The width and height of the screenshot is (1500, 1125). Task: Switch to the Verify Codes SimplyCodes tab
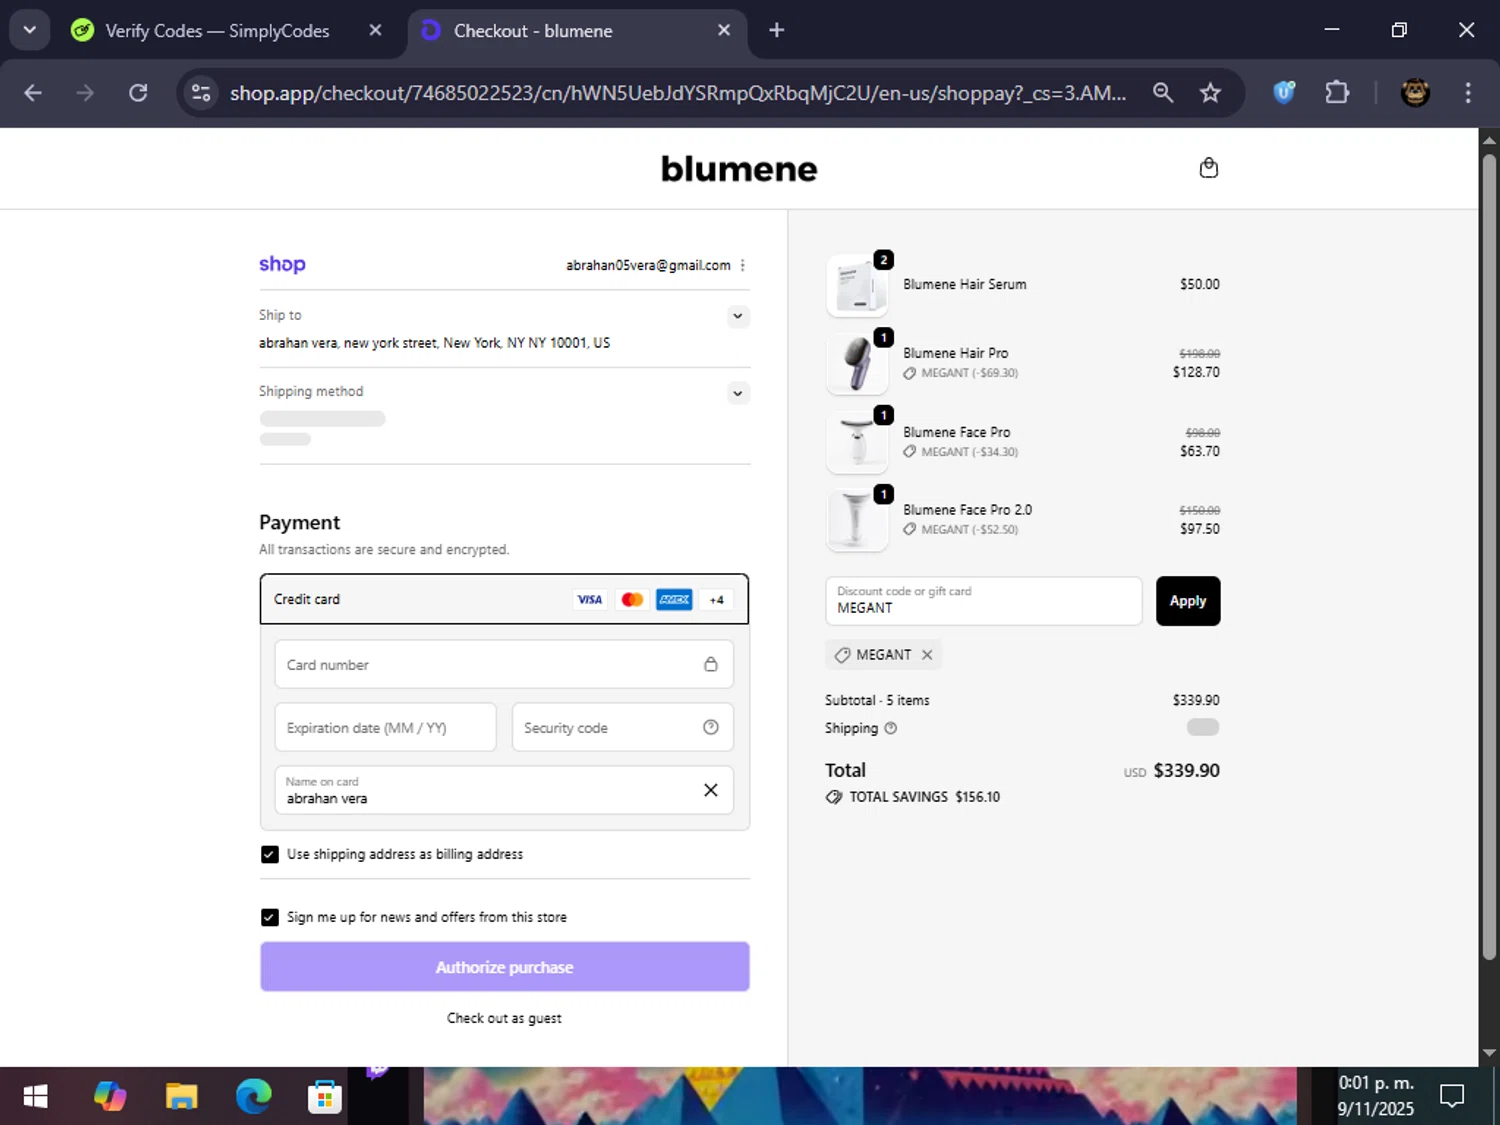[218, 31]
